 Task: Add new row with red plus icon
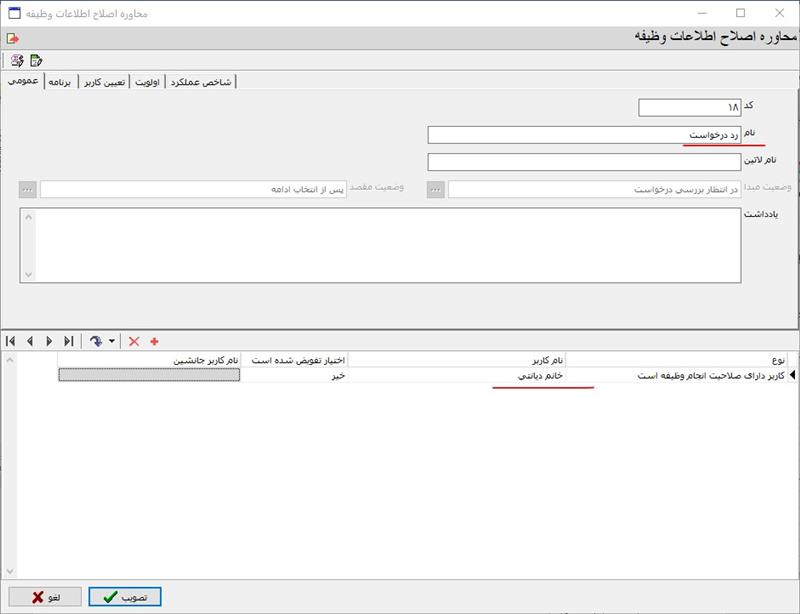coord(154,341)
